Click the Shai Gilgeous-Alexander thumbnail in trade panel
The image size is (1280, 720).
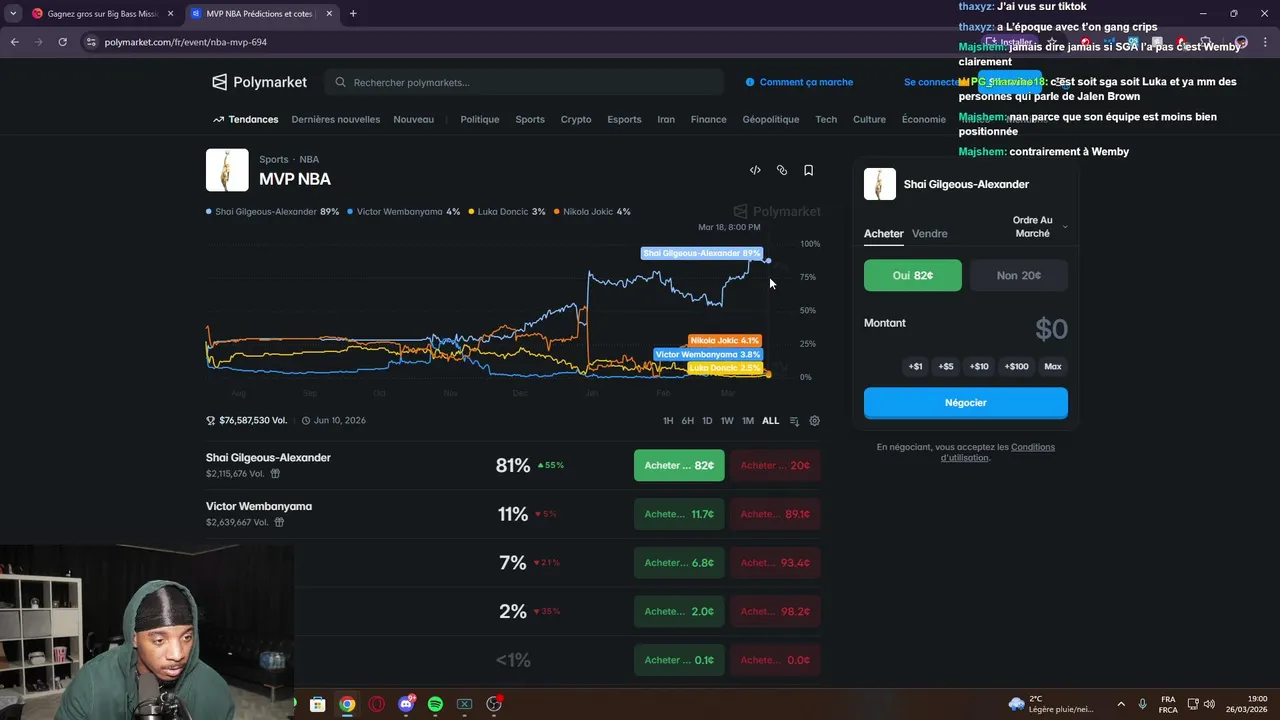point(880,184)
